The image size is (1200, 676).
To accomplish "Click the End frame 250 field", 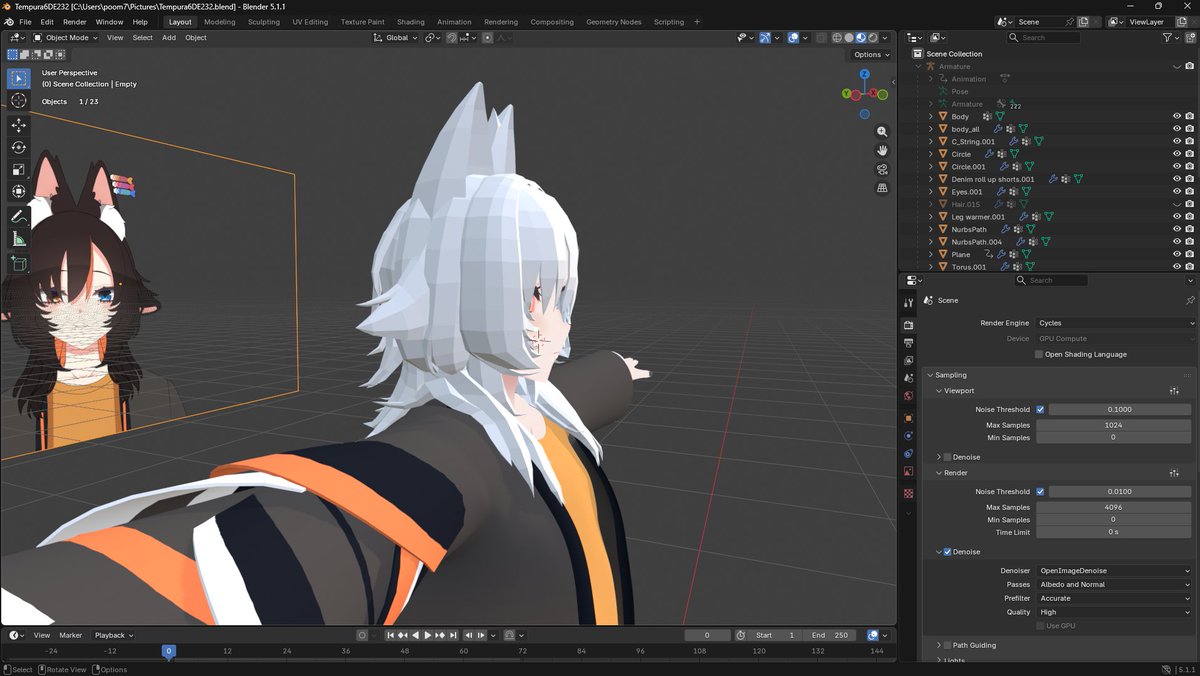I will (831, 635).
